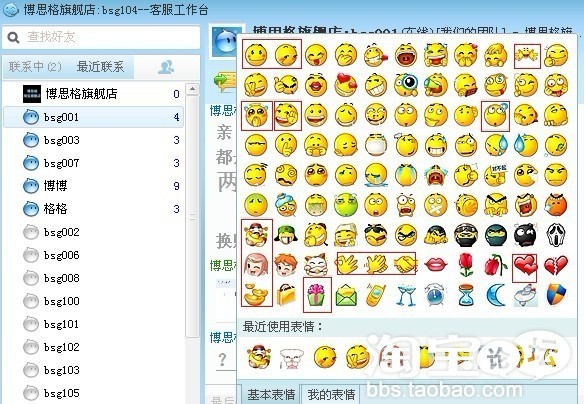
Task: Select the green sick face emoticon
Action: click(346, 204)
